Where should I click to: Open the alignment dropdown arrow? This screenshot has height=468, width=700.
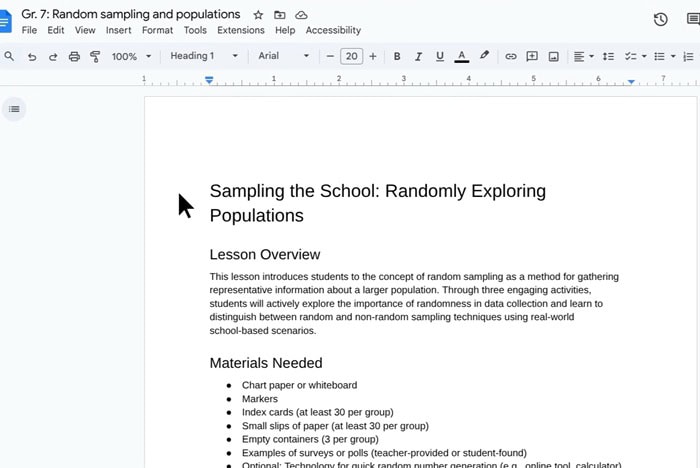592,57
